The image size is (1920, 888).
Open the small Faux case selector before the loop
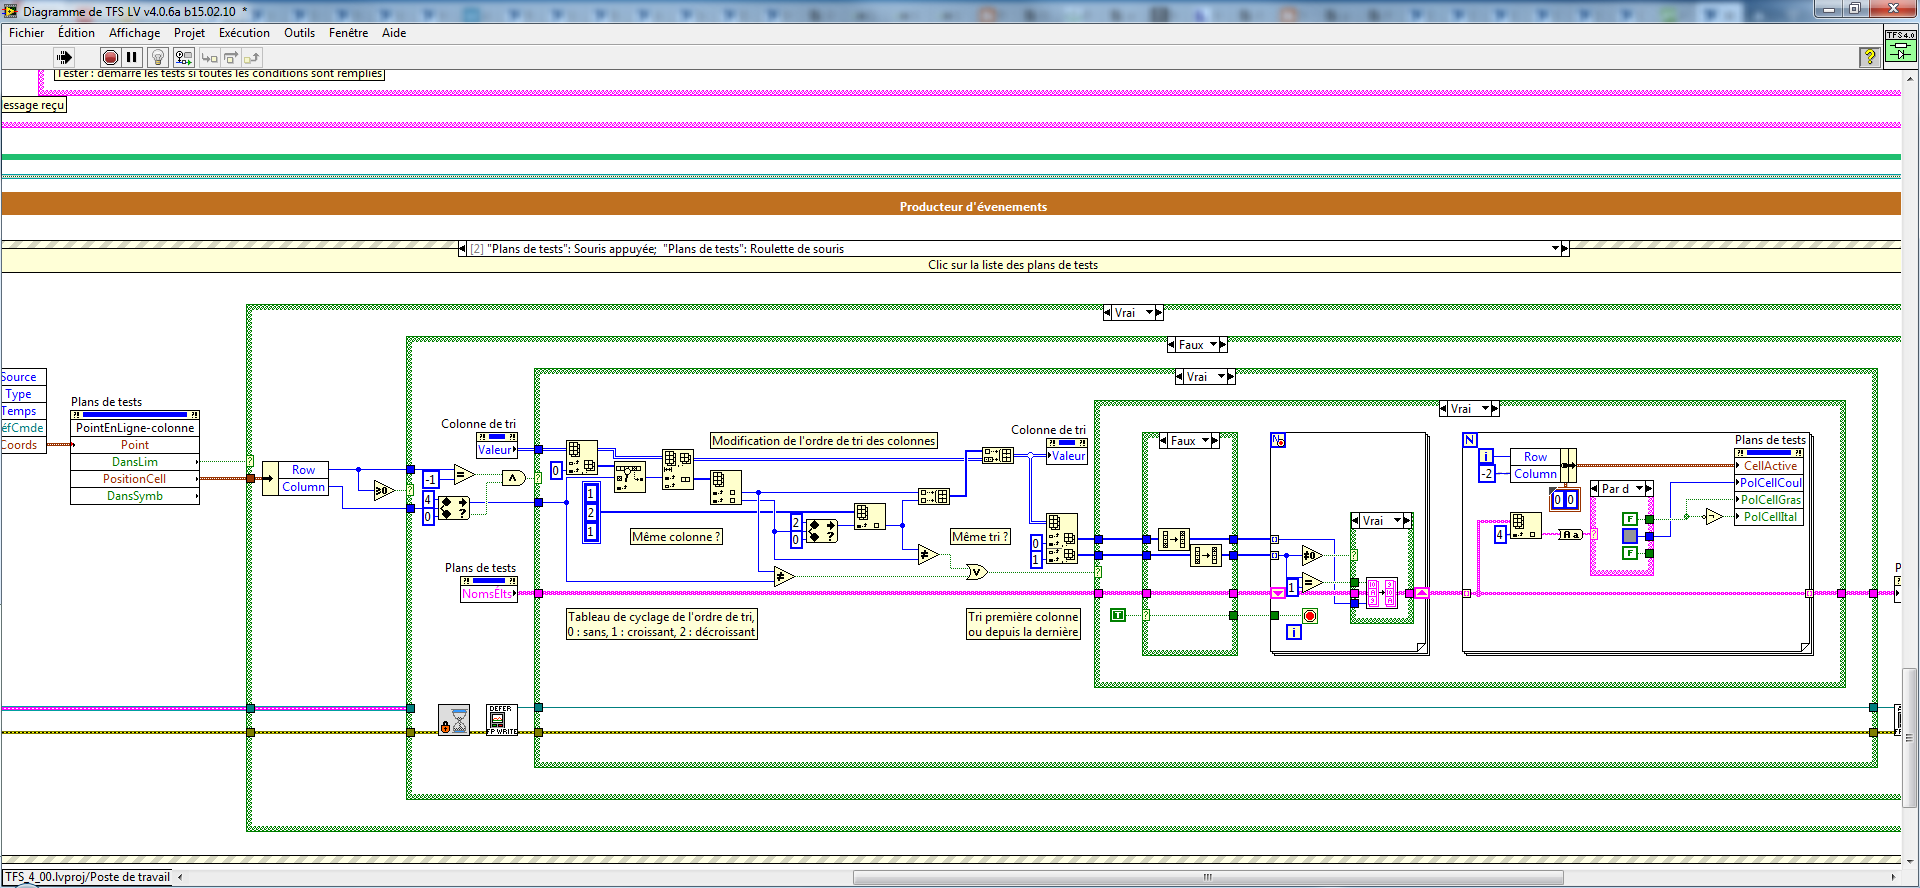(1205, 441)
